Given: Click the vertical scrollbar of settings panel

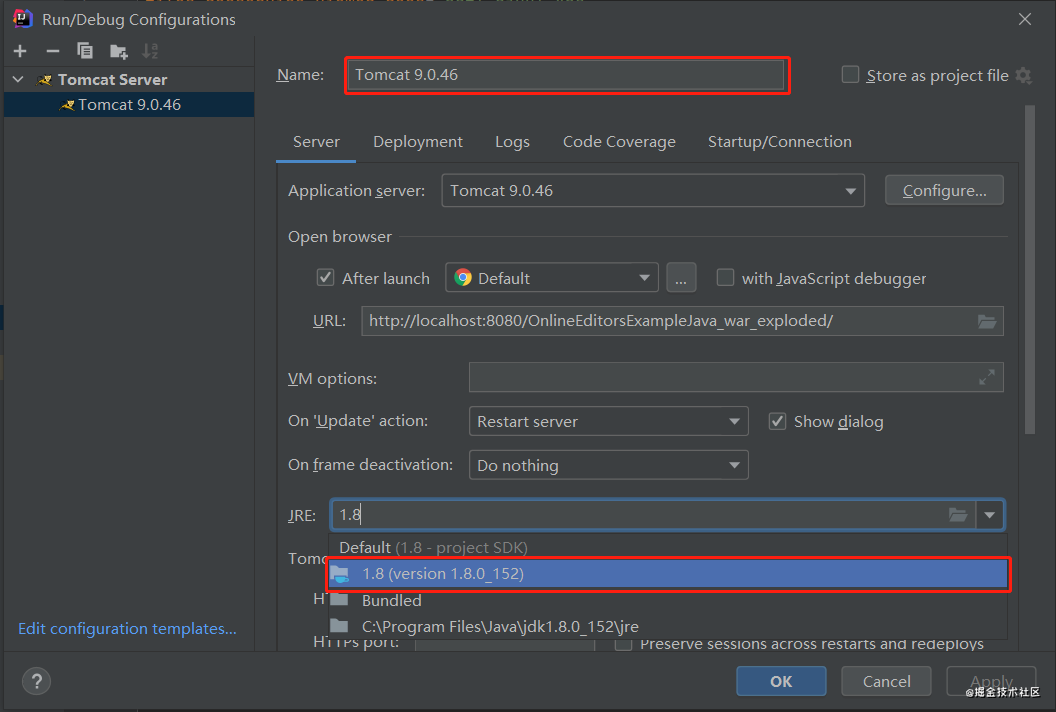Looking at the screenshot, I should pos(1030,269).
